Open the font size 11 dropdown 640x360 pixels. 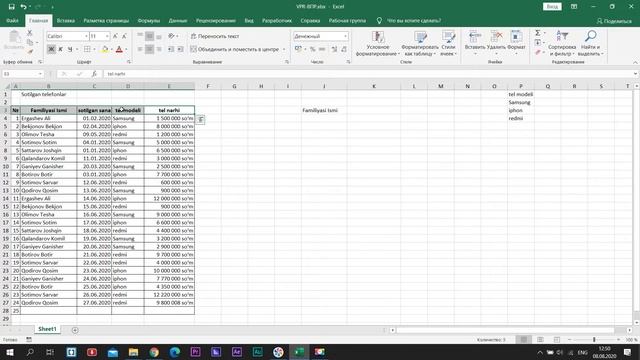tap(107, 36)
